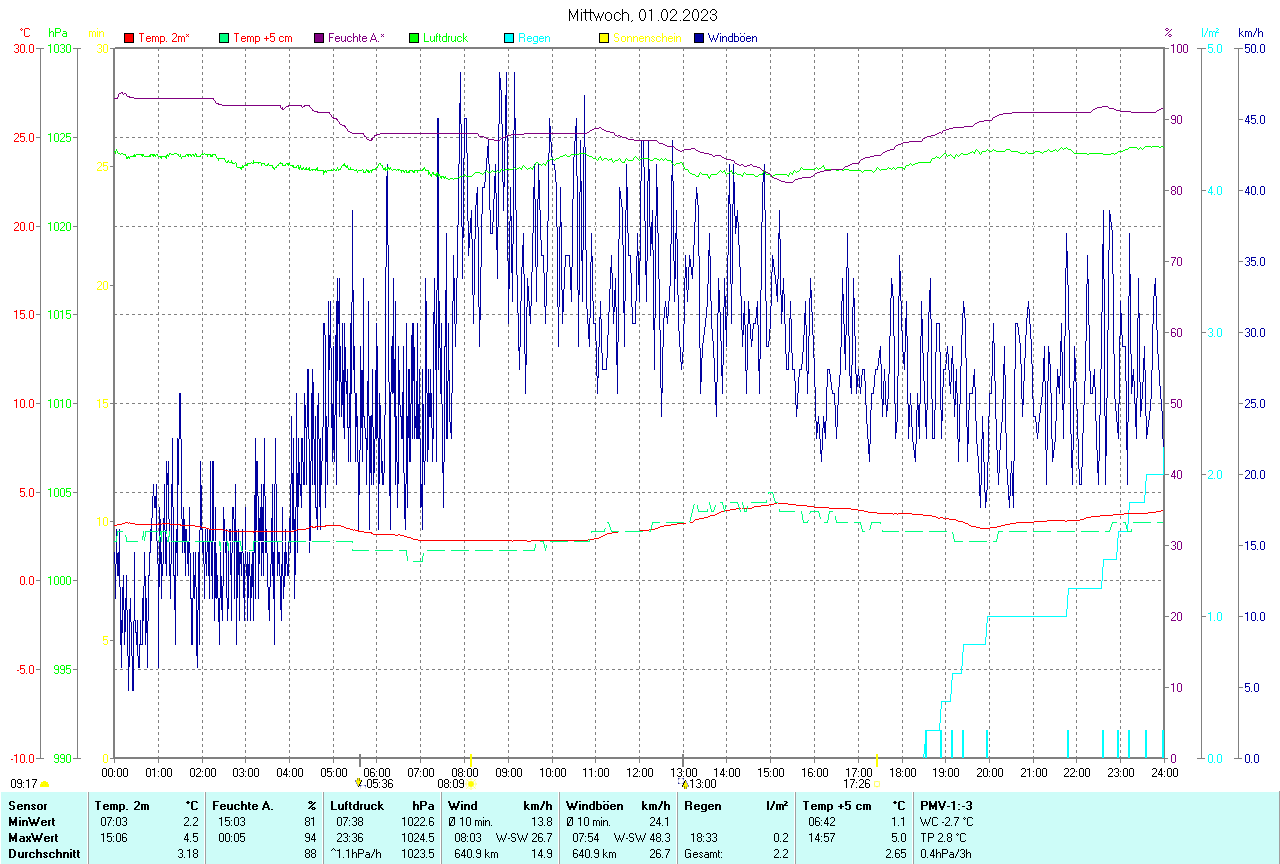
Task: Click the sunrise sun icon beside 08:09
Action: point(471,784)
